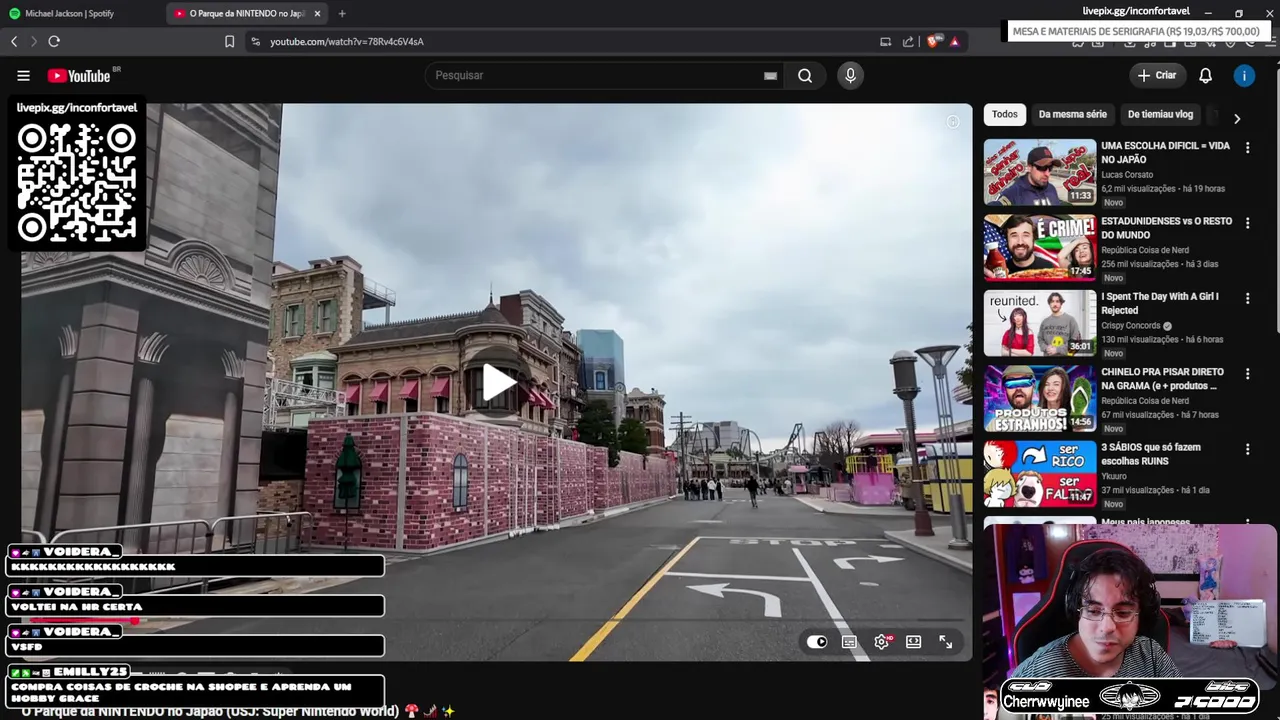The height and width of the screenshot is (720, 1280).
Task: Open the player settings gear with HD badge
Action: click(x=881, y=642)
